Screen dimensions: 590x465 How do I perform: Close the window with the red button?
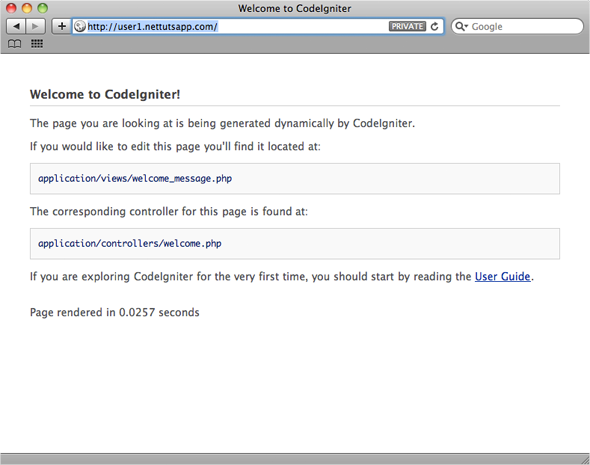pos(11,8)
